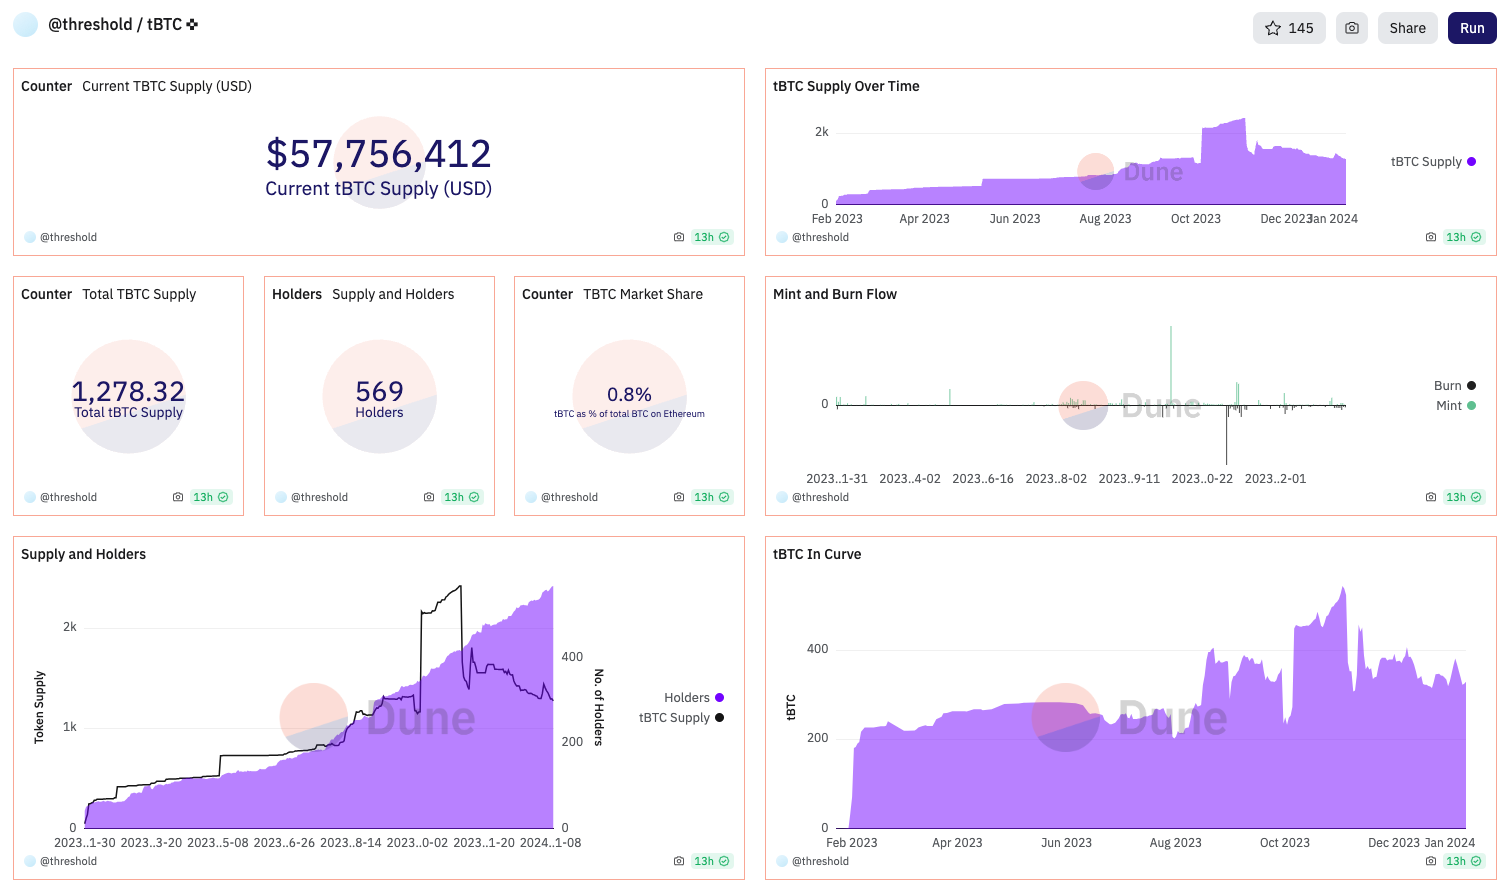Click 13h refresh badge in Current TBTC Supply (USD) card
Viewport: 1508px width, 890px height.
pos(712,237)
